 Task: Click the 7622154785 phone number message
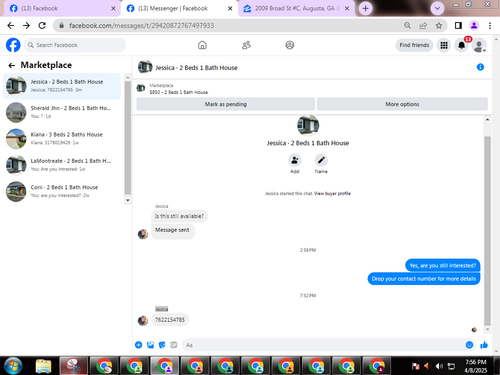(170, 320)
